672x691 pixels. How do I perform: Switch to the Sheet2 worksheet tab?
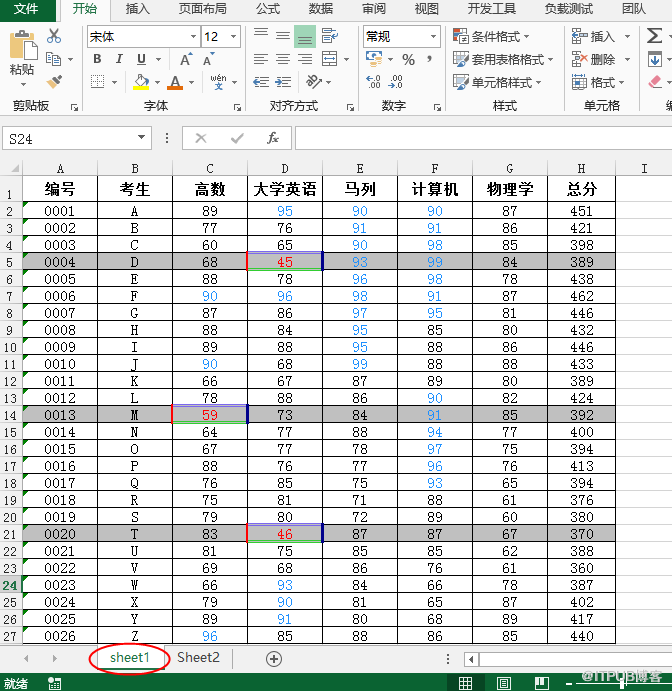point(198,657)
